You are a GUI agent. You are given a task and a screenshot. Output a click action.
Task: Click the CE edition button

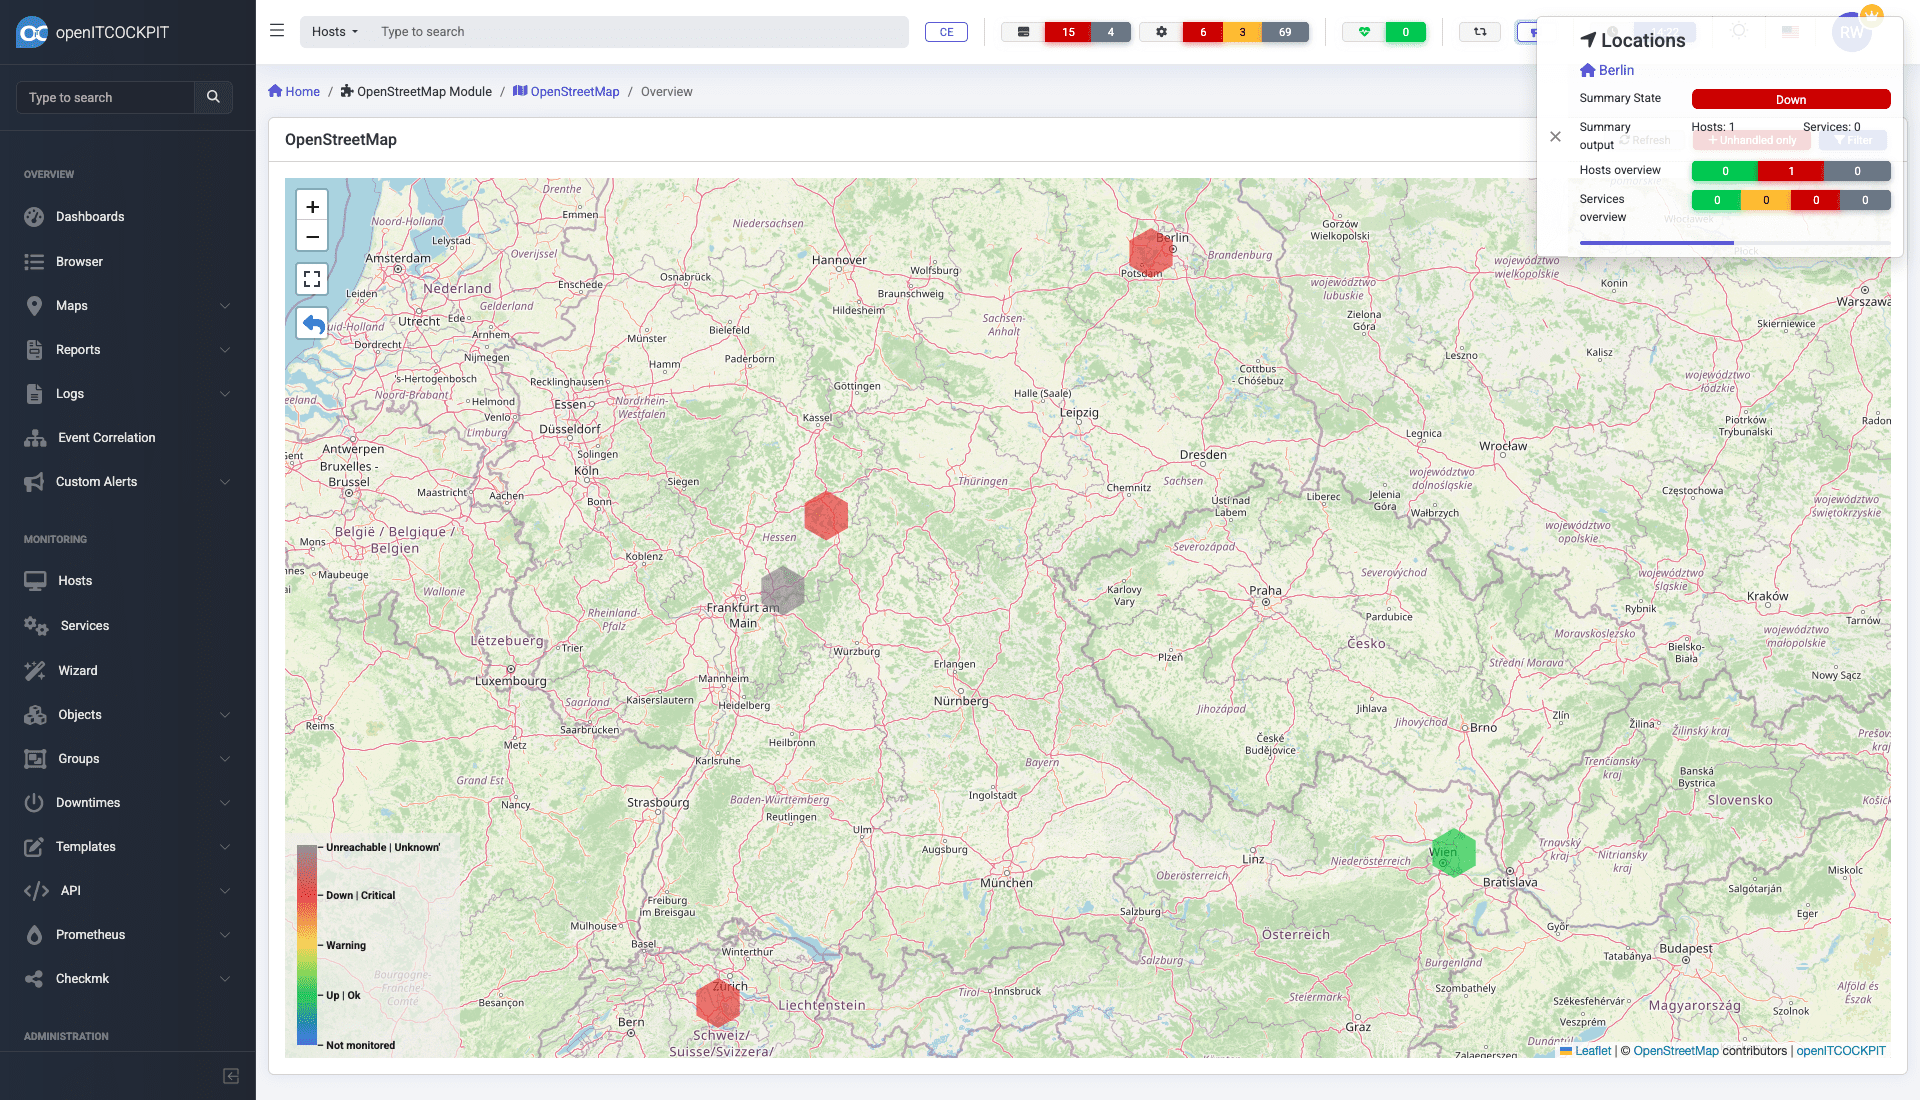click(946, 32)
